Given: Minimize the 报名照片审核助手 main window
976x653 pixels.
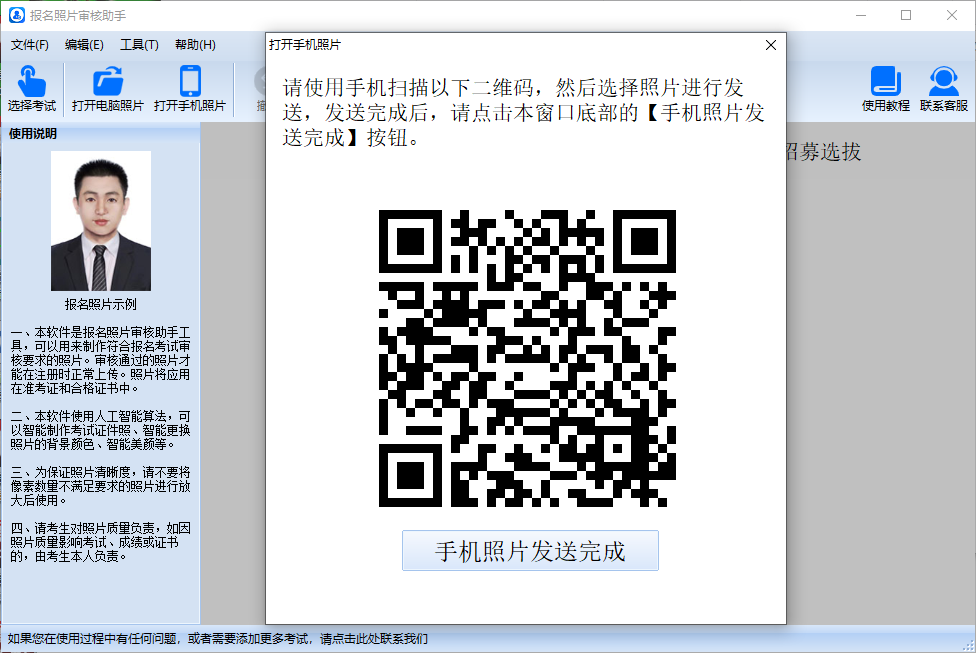Looking at the screenshot, I should pos(861,15).
